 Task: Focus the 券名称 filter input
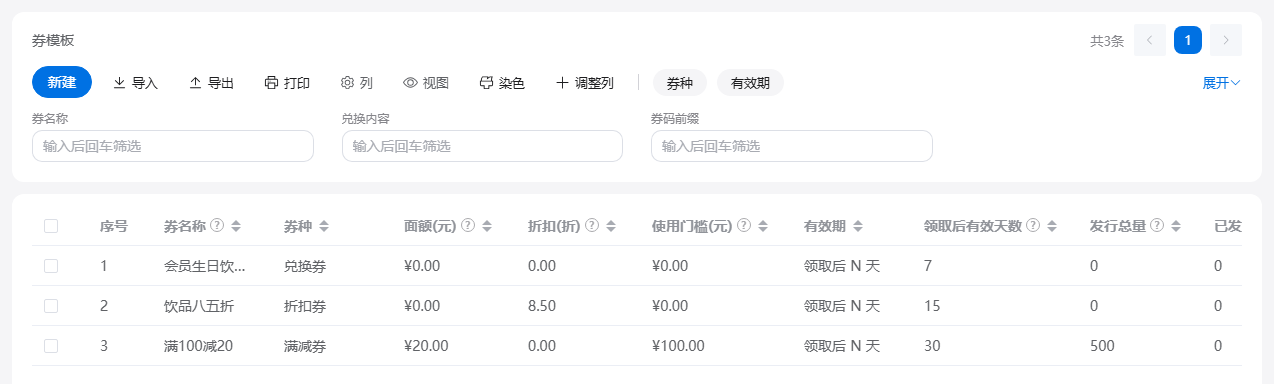point(173,146)
